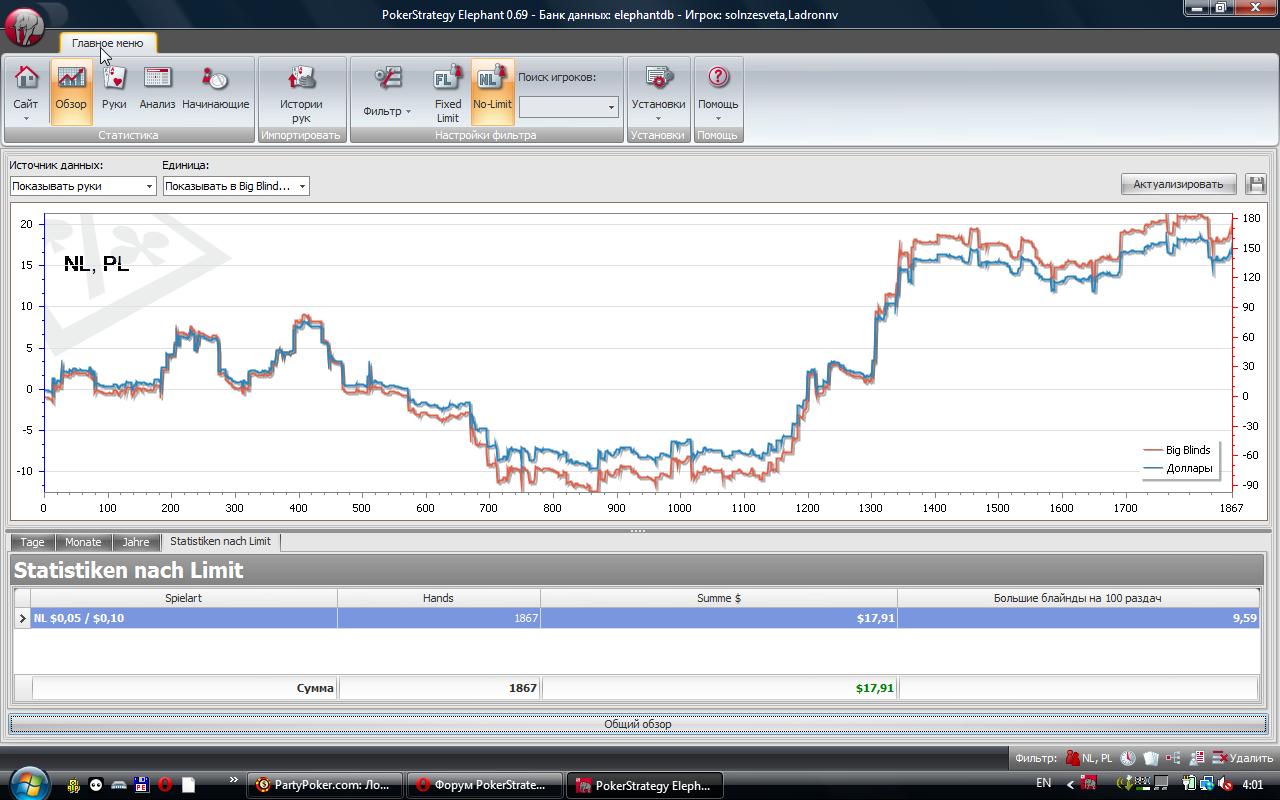Image resolution: width=1280 pixels, height=800 pixels.
Task: Sort by the Spielart column header
Action: 184,598
